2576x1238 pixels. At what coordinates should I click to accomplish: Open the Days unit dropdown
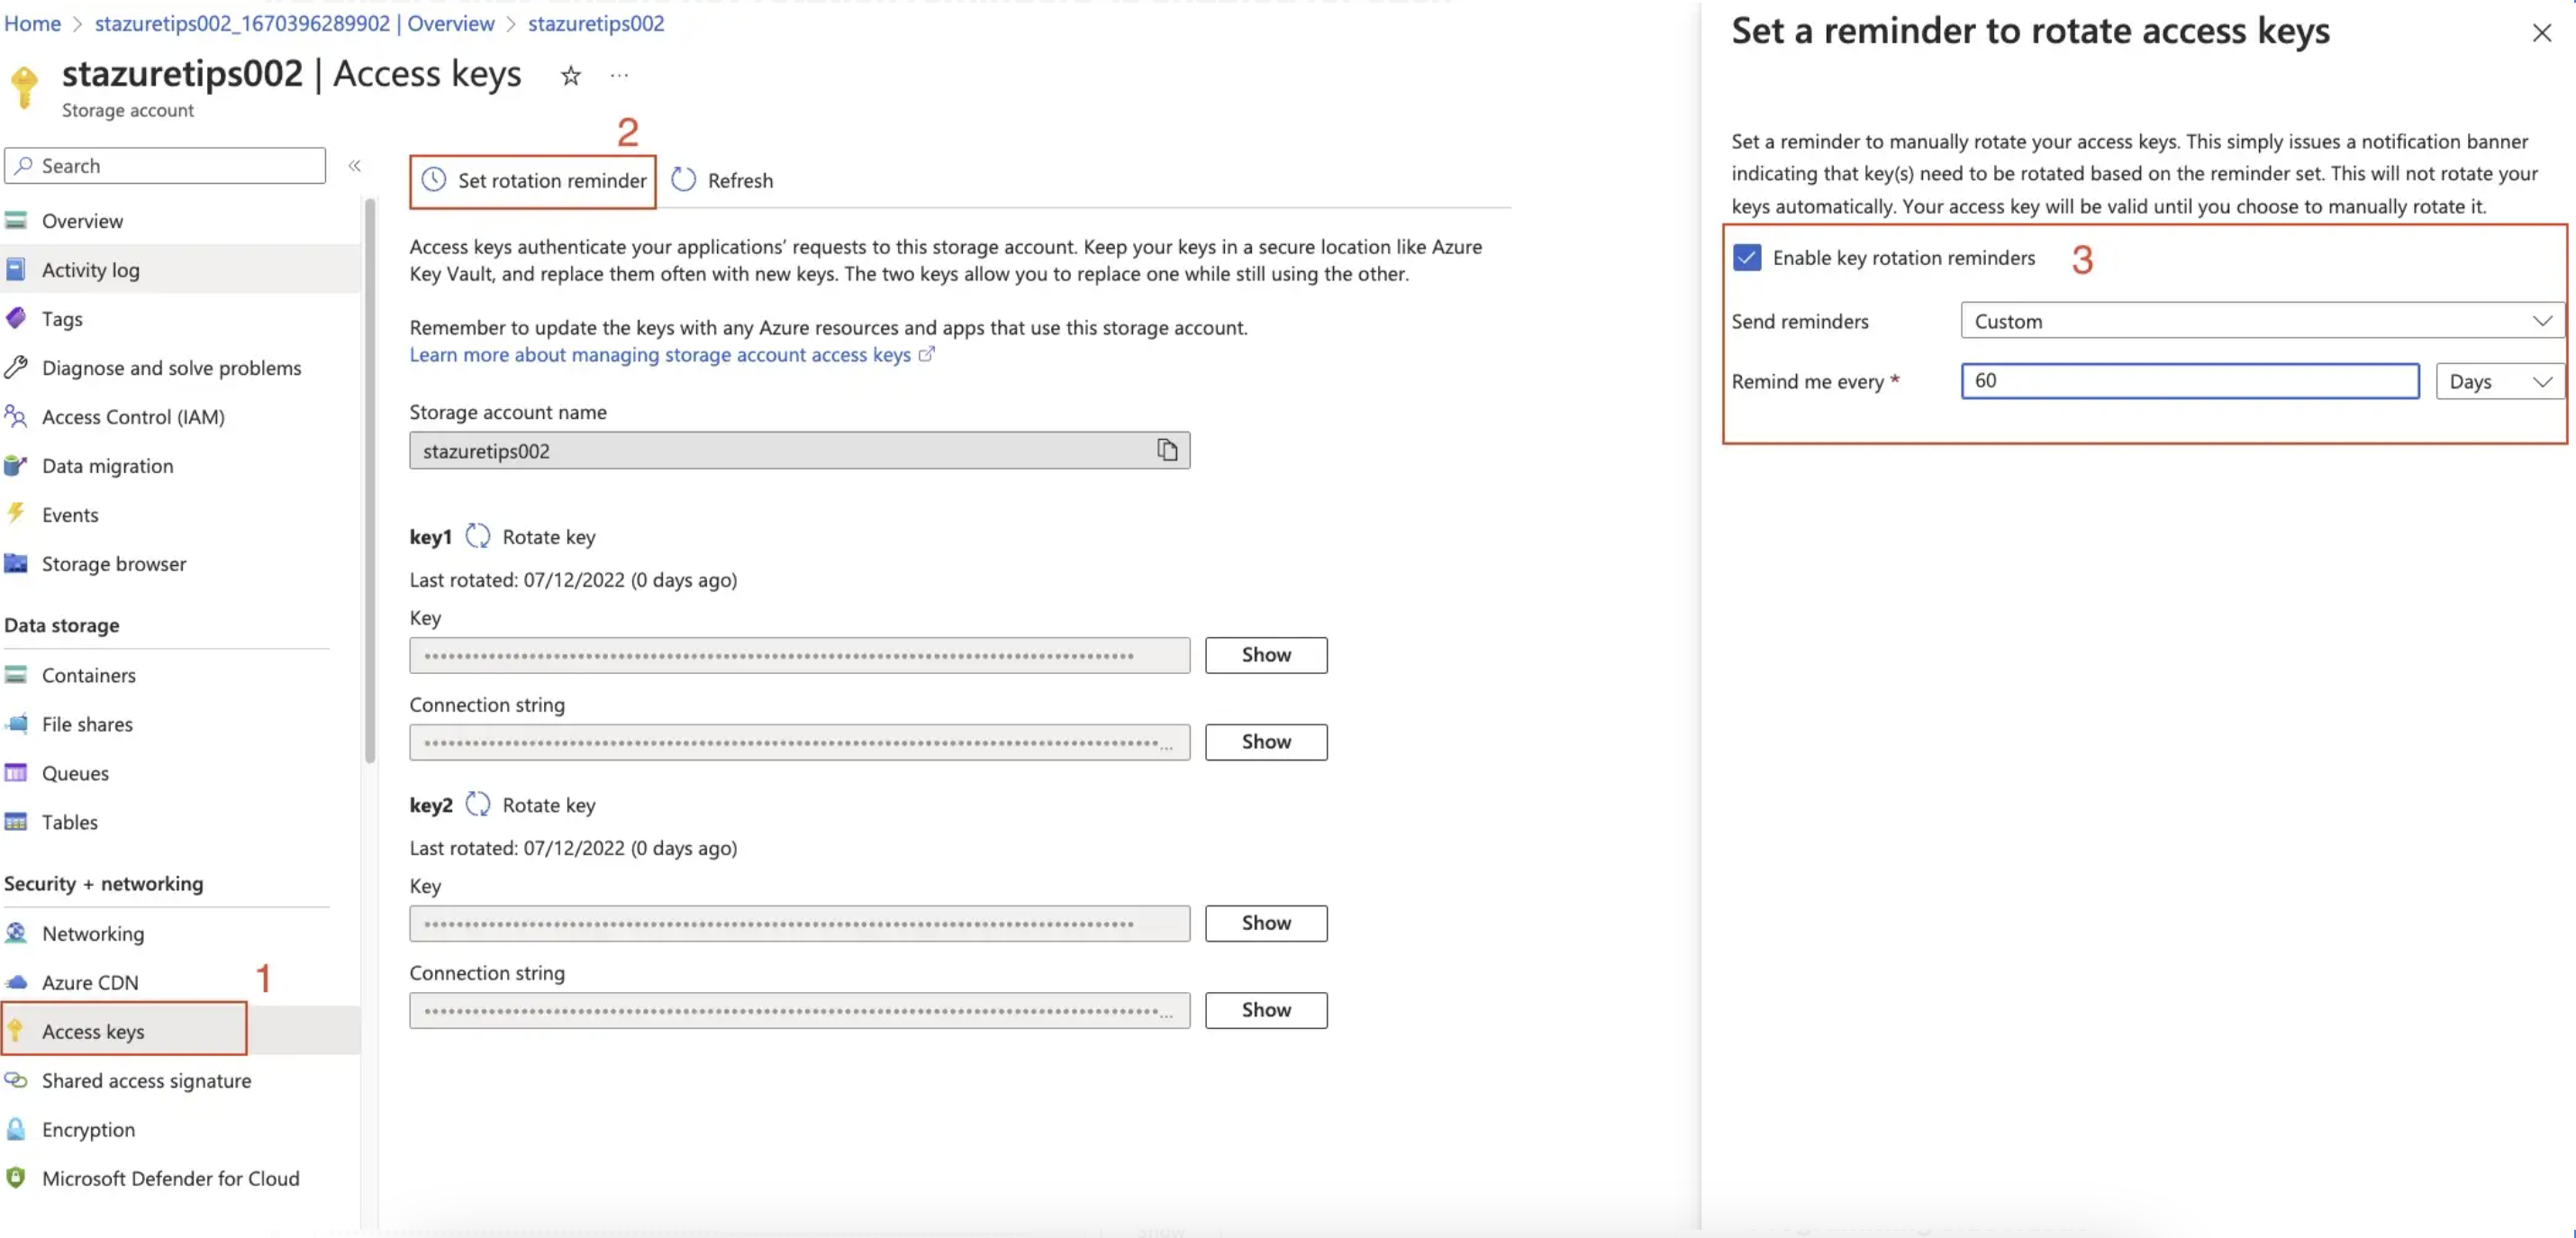pos(2500,381)
